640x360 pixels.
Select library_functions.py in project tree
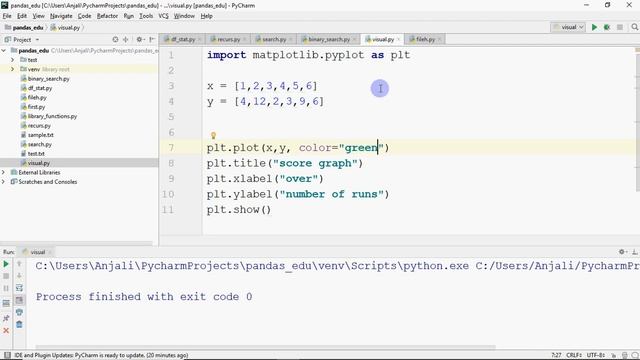[52, 116]
